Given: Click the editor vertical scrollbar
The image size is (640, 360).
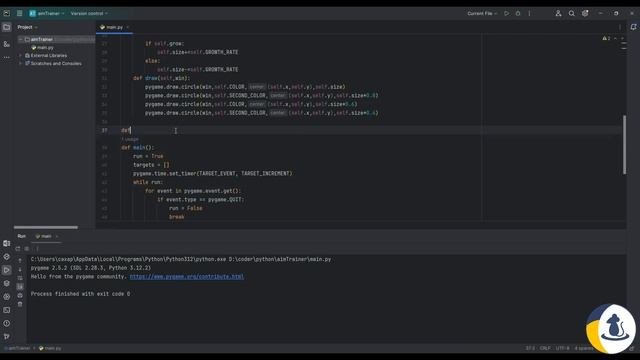Looking at the screenshot, I should pyautogui.click(x=624, y=145).
